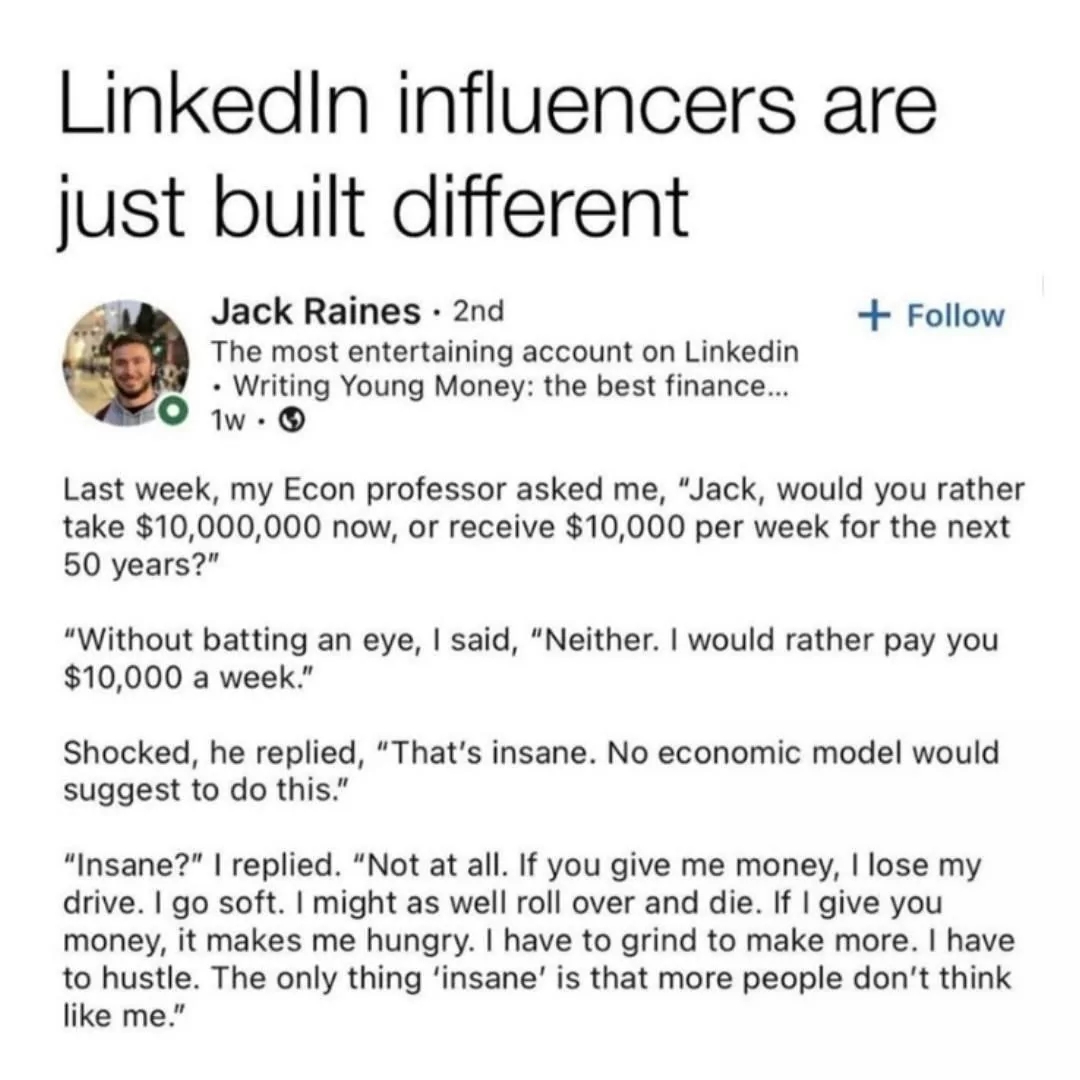This screenshot has height=1080, width=1080.
Task: Select the paragraph starting 'Shocked, he replied'
Action: [531, 771]
